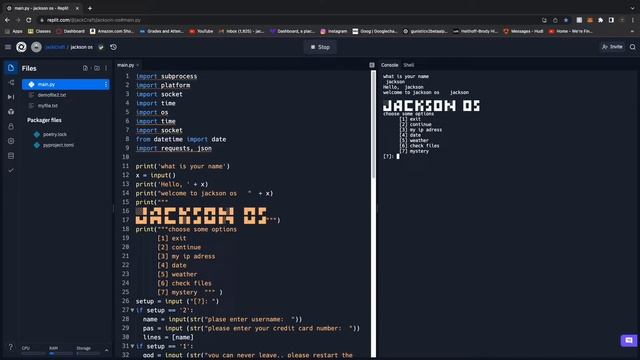
Task: Expand the resource usage chevron
Action: pyautogui.click(x=107, y=350)
